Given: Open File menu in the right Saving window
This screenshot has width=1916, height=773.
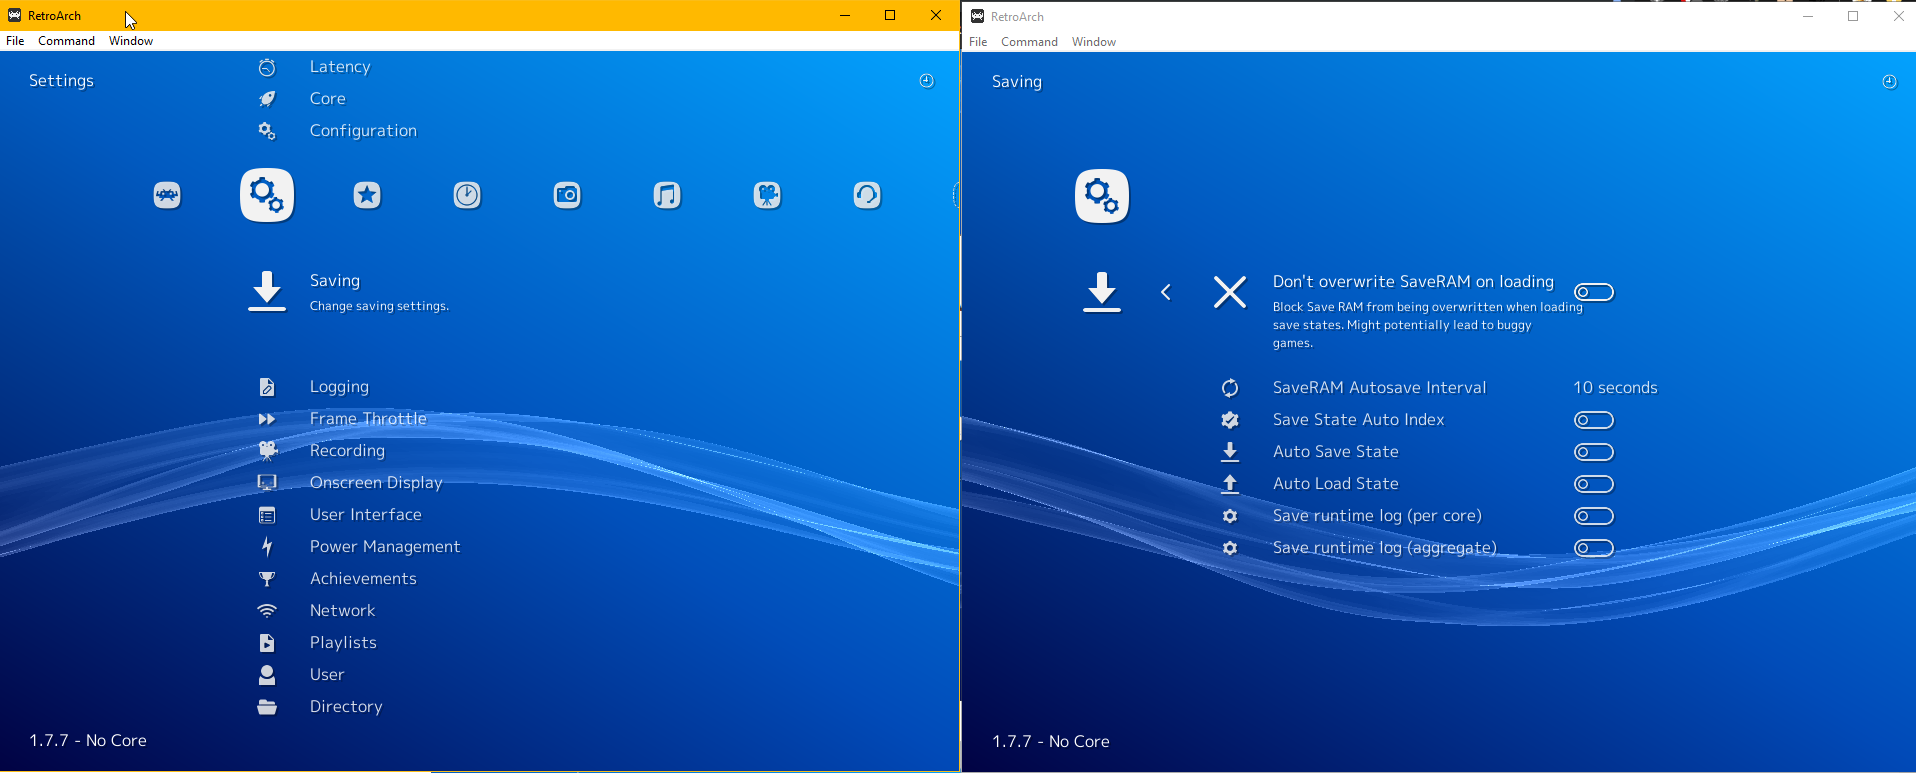Looking at the screenshot, I should 977,42.
